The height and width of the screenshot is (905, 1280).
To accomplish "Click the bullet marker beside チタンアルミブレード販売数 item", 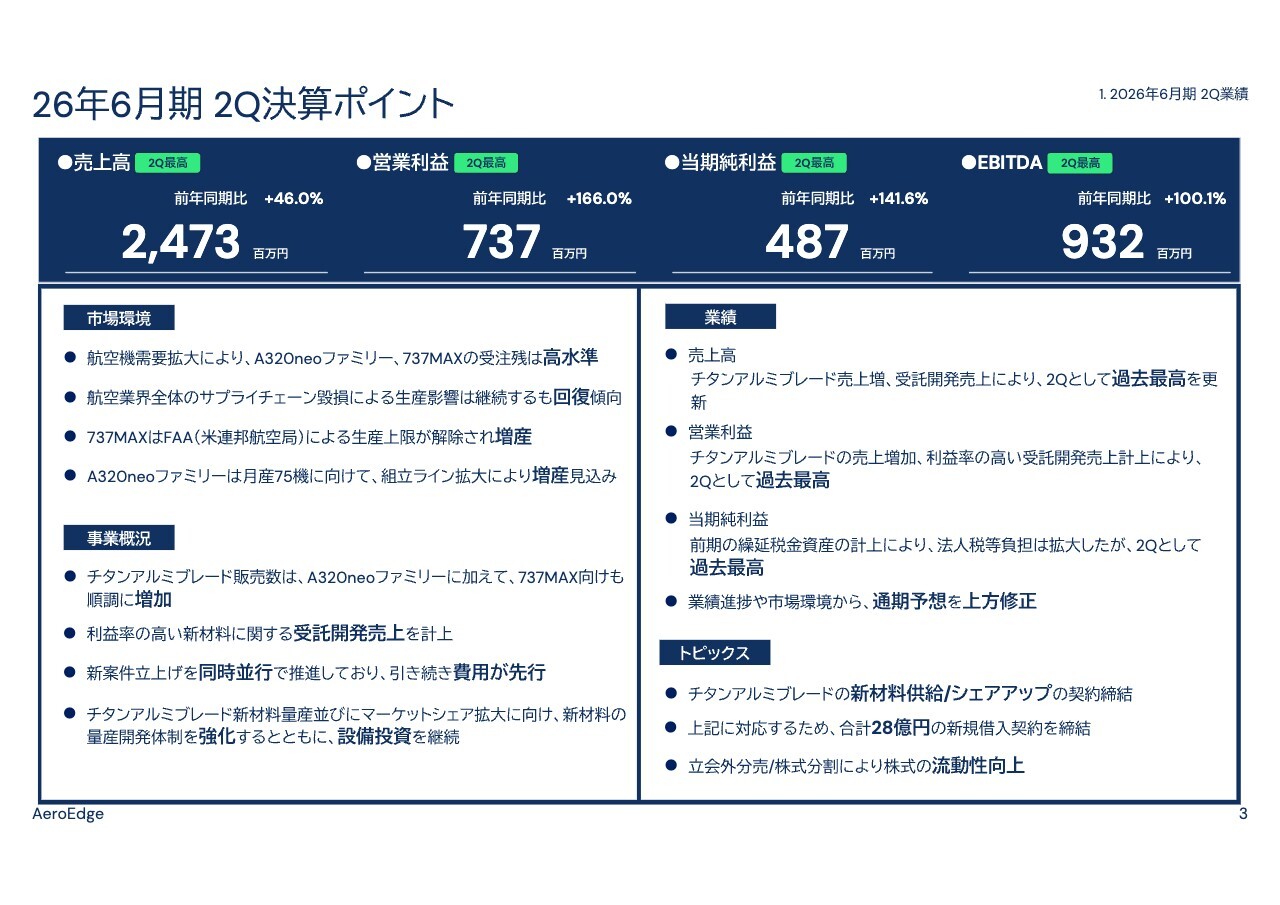I will (69, 574).
